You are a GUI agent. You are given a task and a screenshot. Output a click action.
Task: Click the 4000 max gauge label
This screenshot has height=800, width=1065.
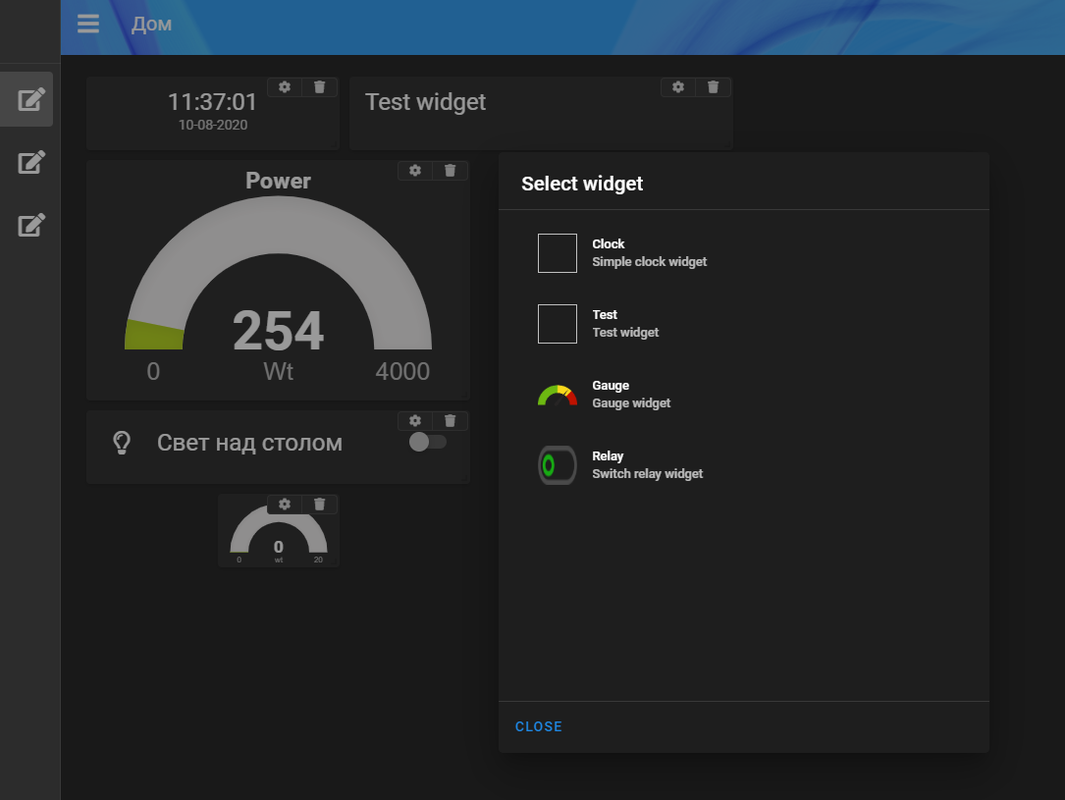pyautogui.click(x=402, y=371)
